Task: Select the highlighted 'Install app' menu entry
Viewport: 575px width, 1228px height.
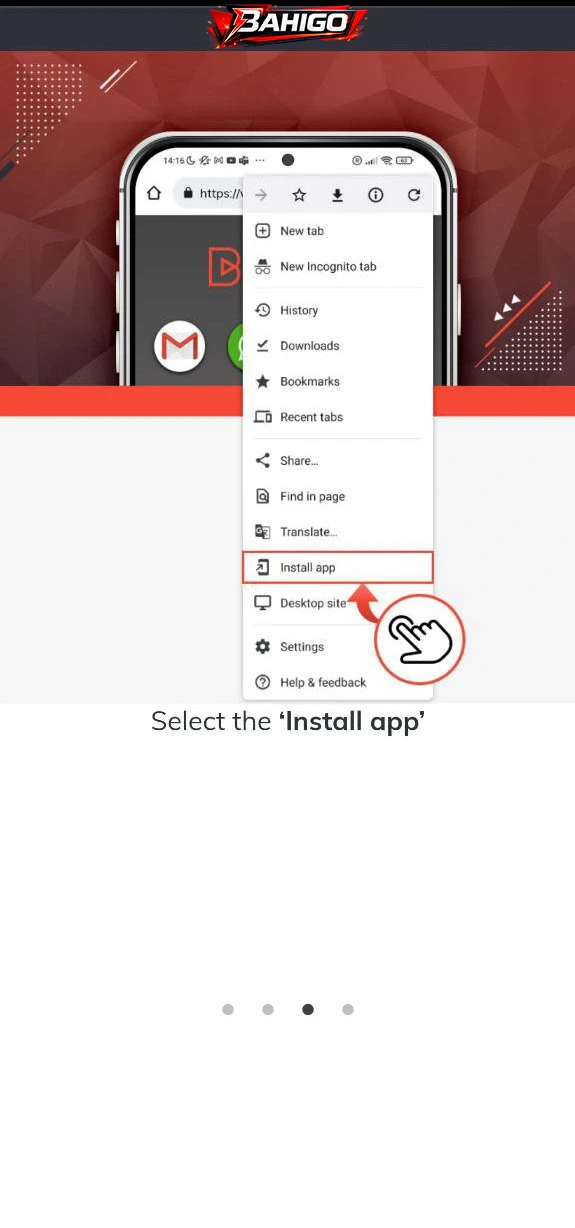Action: click(x=338, y=567)
